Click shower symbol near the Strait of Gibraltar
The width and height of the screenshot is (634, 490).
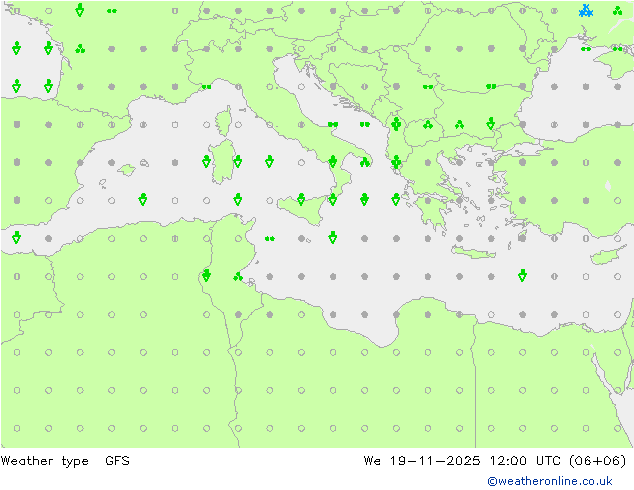tap(17, 237)
